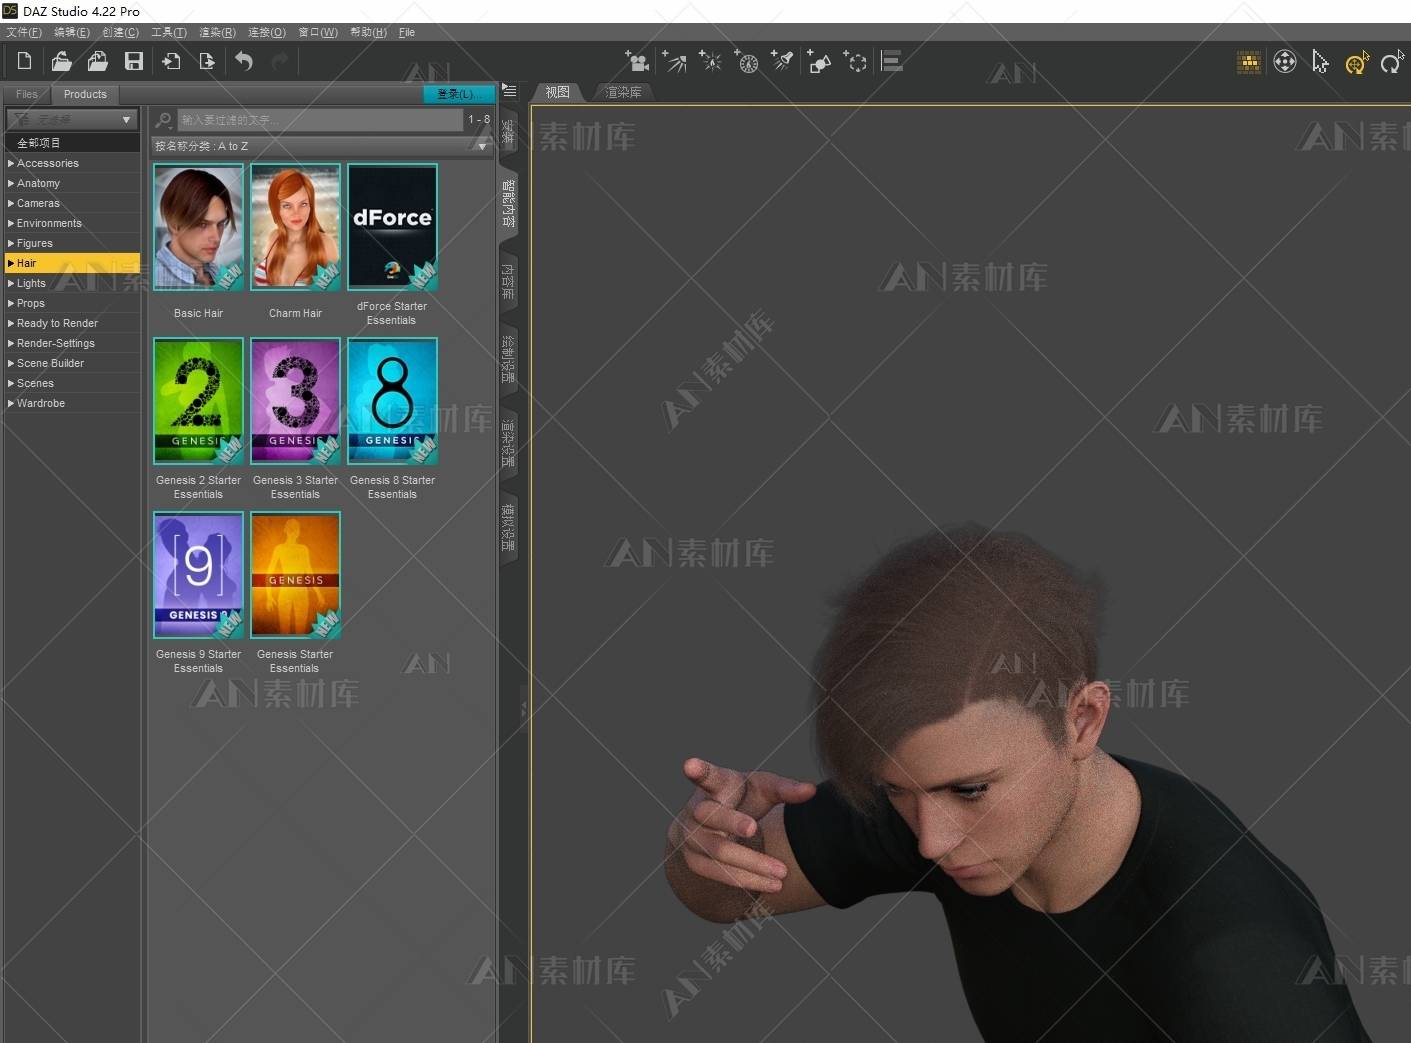Viewport: 1411px width, 1043px height.
Task: Select the Genesis 9 Starter Essentials thumbnail
Action: coord(198,575)
